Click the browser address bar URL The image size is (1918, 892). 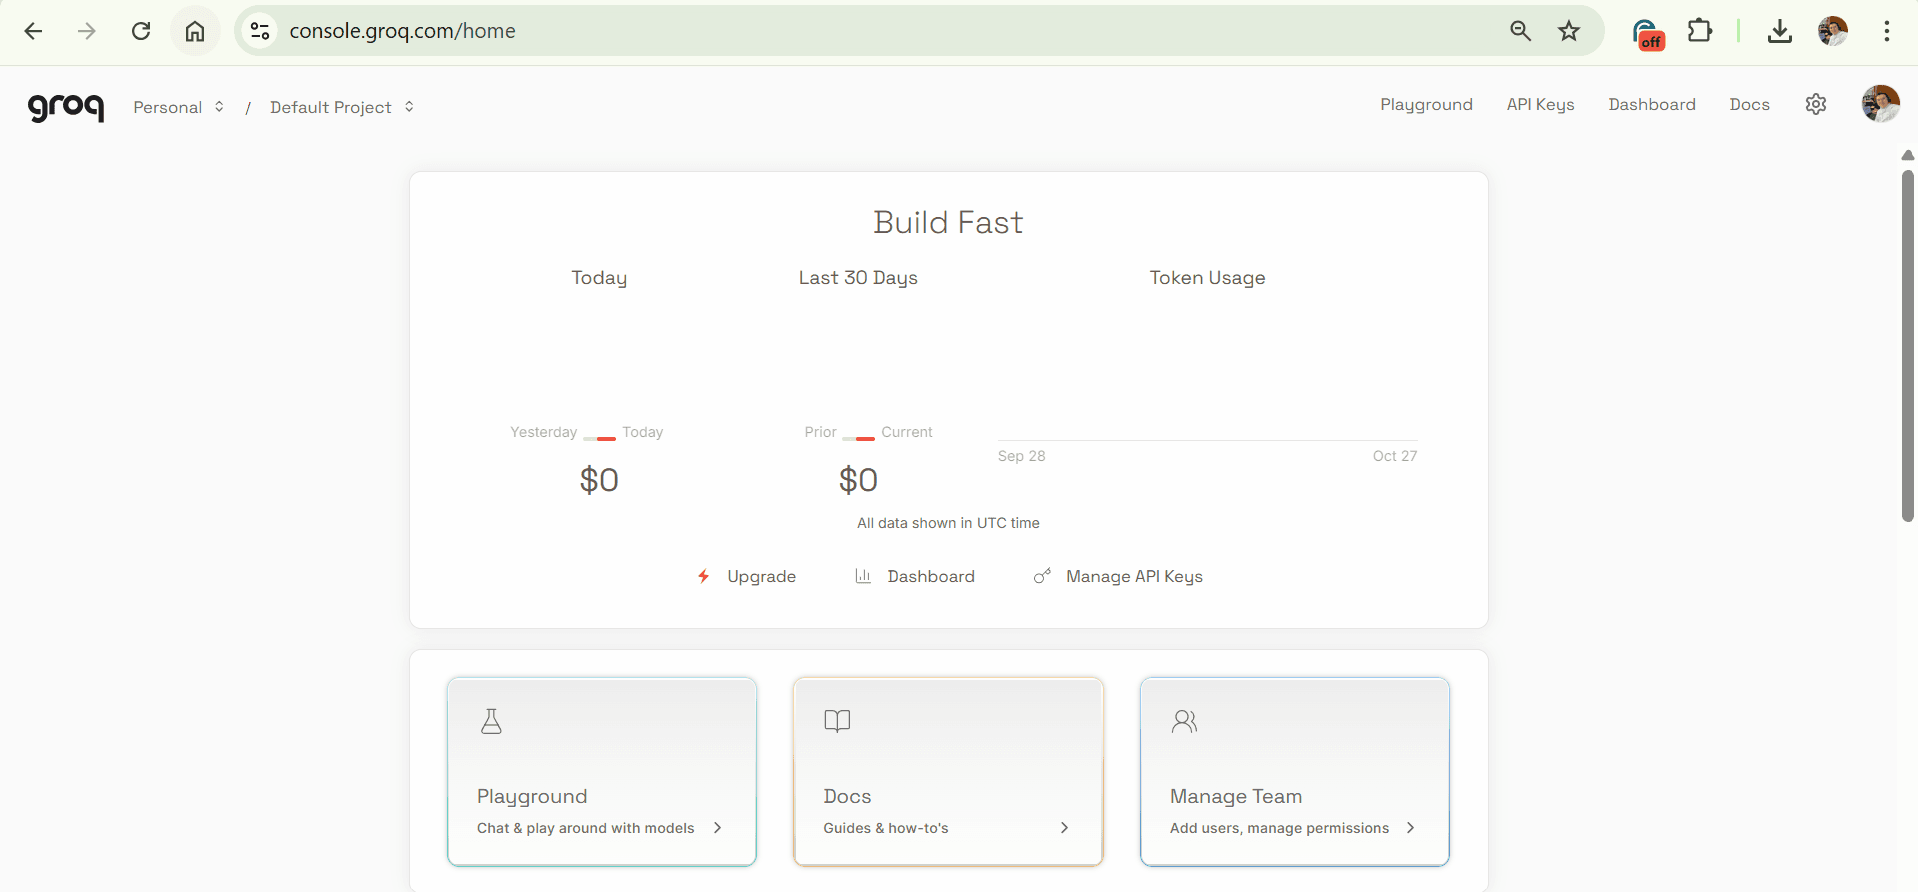[402, 31]
